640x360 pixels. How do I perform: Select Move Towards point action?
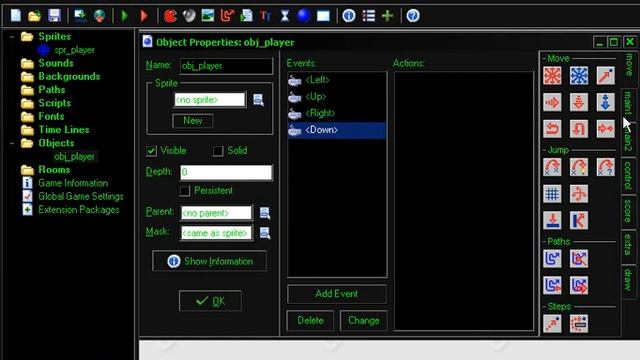(x=605, y=76)
